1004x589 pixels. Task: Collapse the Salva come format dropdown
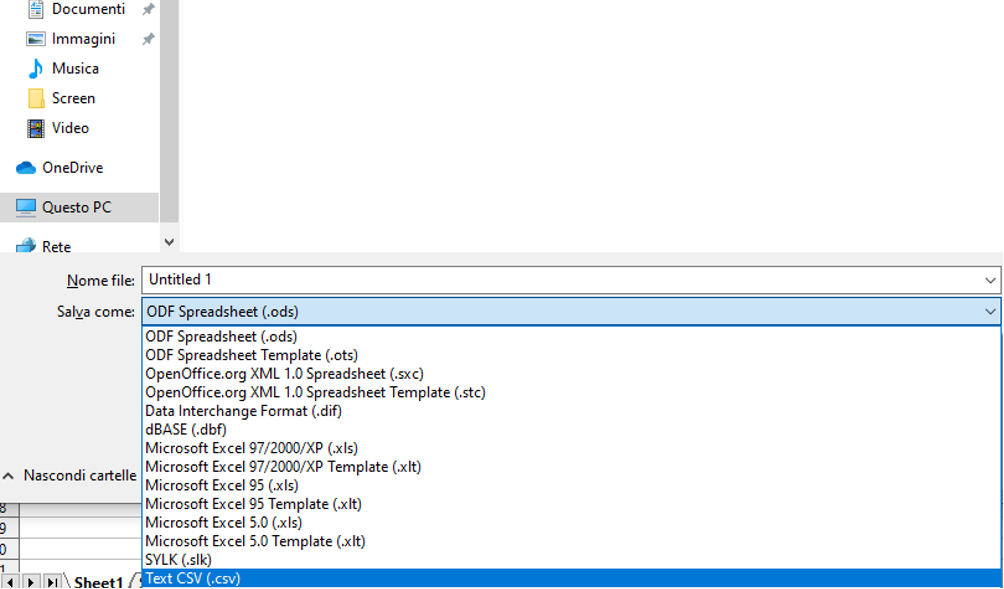(x=990, y=312)
